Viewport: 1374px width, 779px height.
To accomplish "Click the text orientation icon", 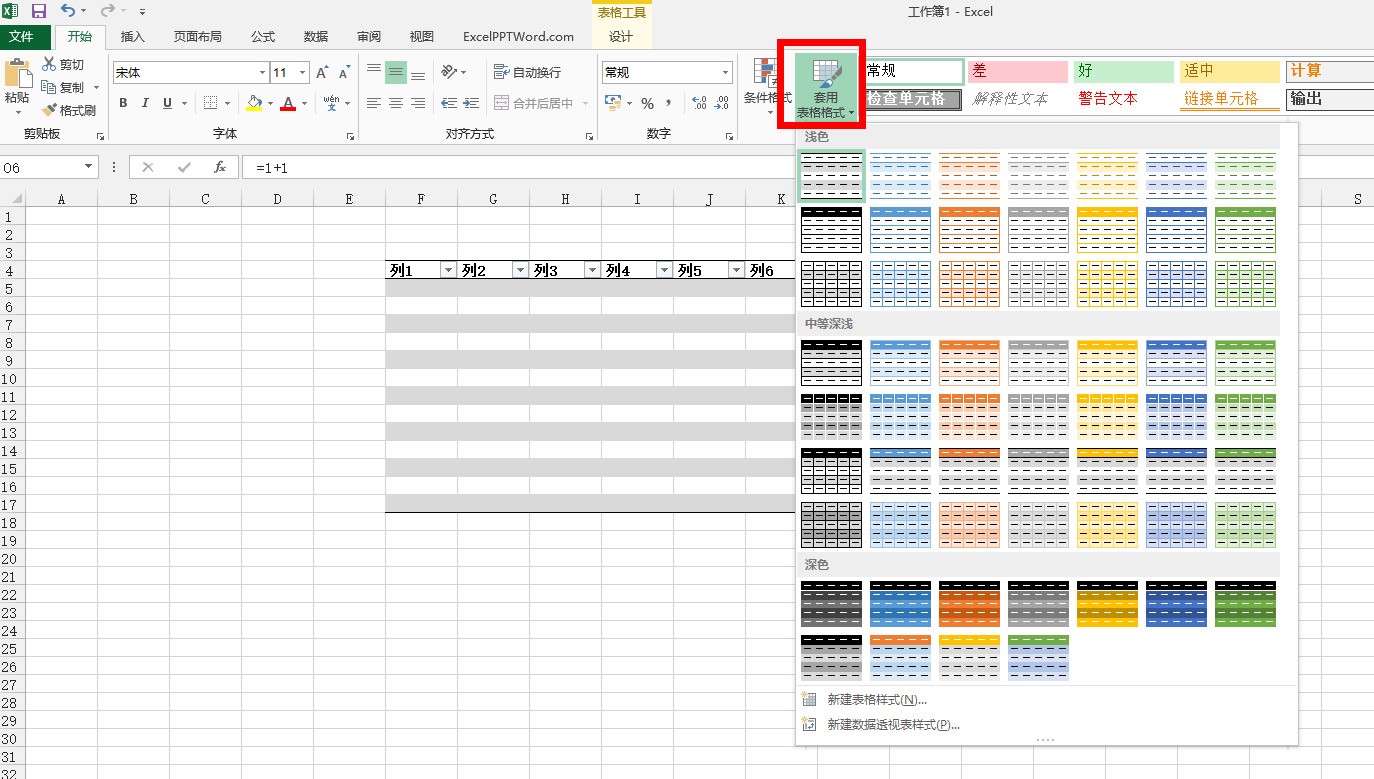I will 450,72.
